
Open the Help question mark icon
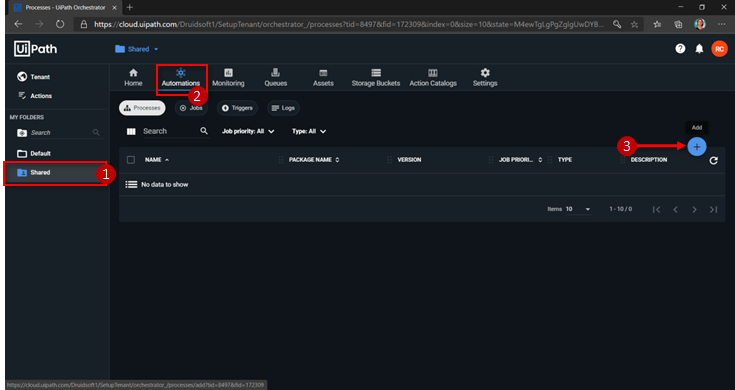[x=680, y=49]
